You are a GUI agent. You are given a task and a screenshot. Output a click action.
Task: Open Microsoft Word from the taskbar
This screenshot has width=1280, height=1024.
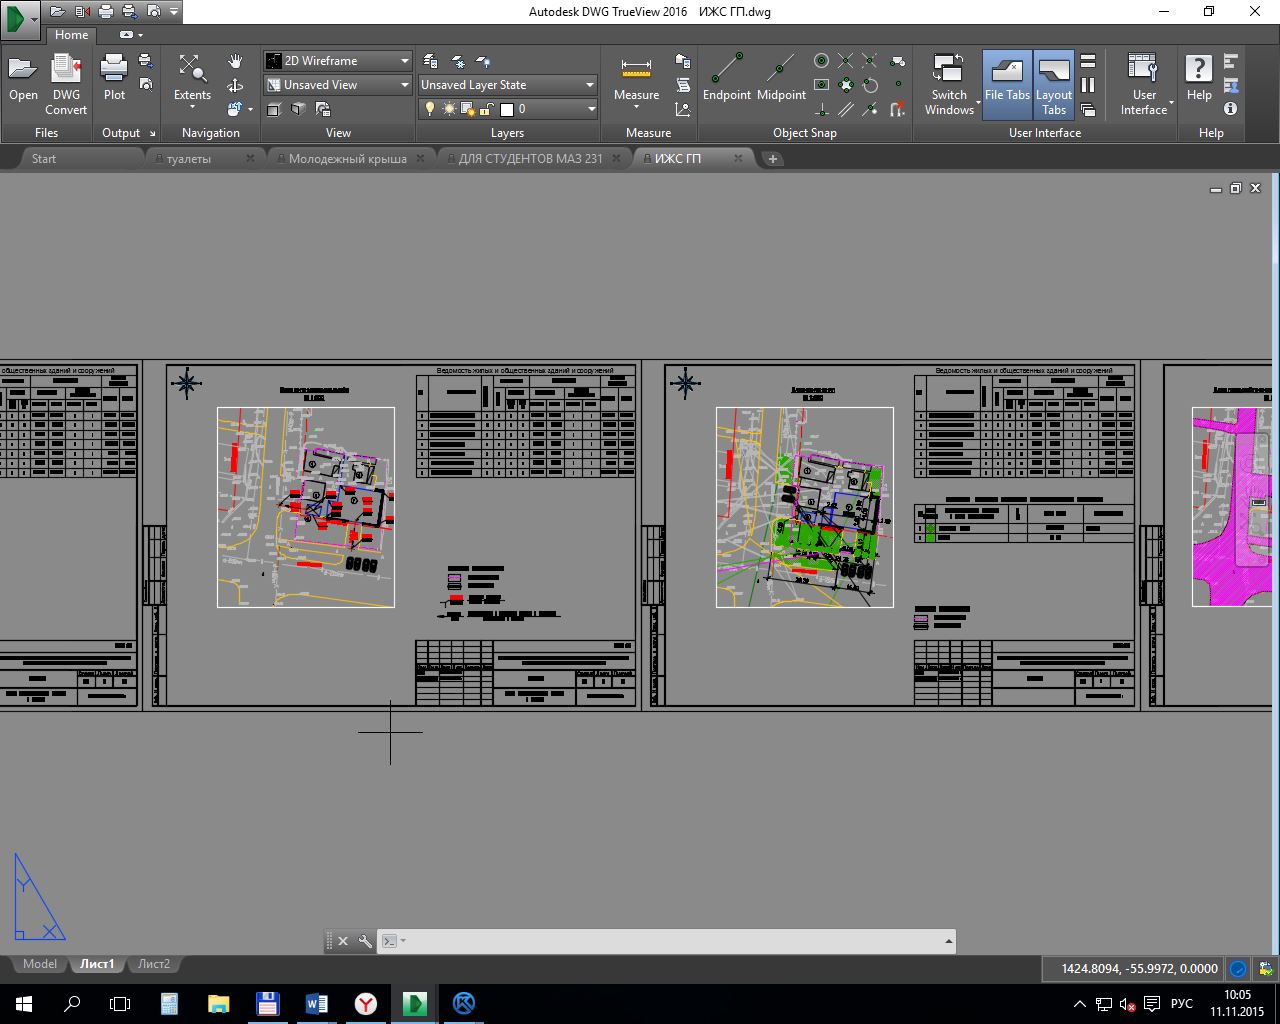coord(317,1003)
